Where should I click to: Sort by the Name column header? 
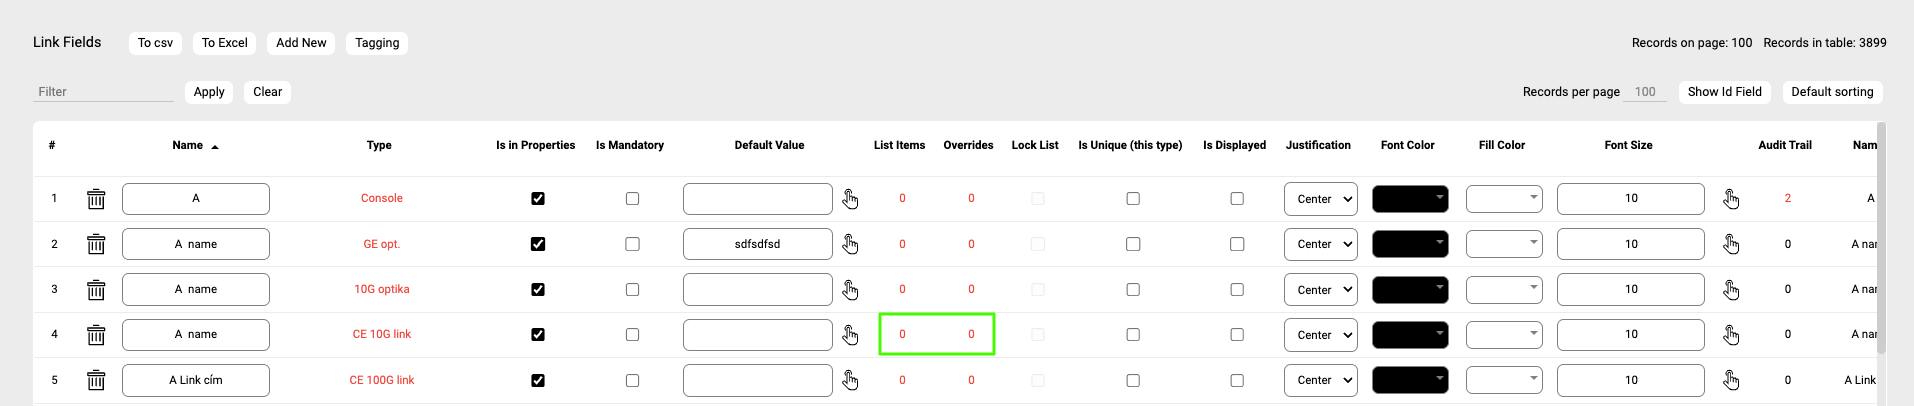pos(188,145)
